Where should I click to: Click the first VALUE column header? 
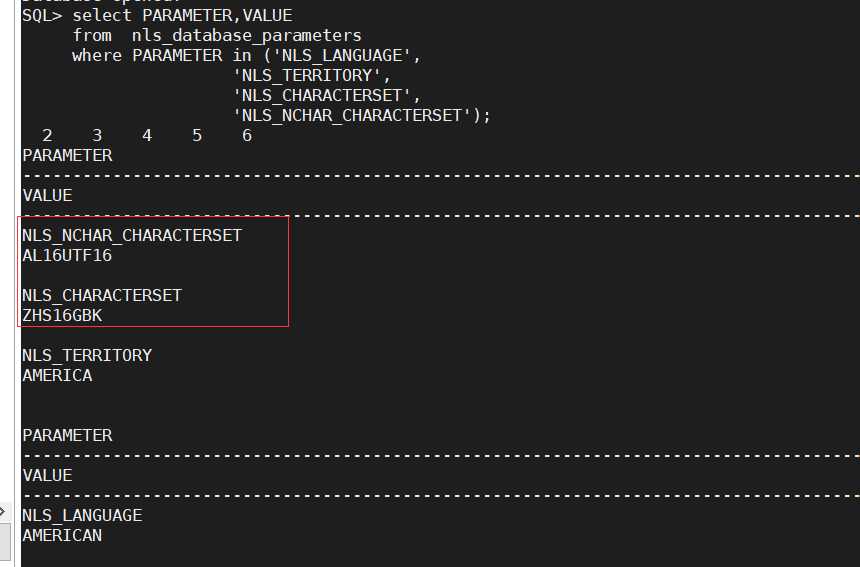(x=47, y=195)
